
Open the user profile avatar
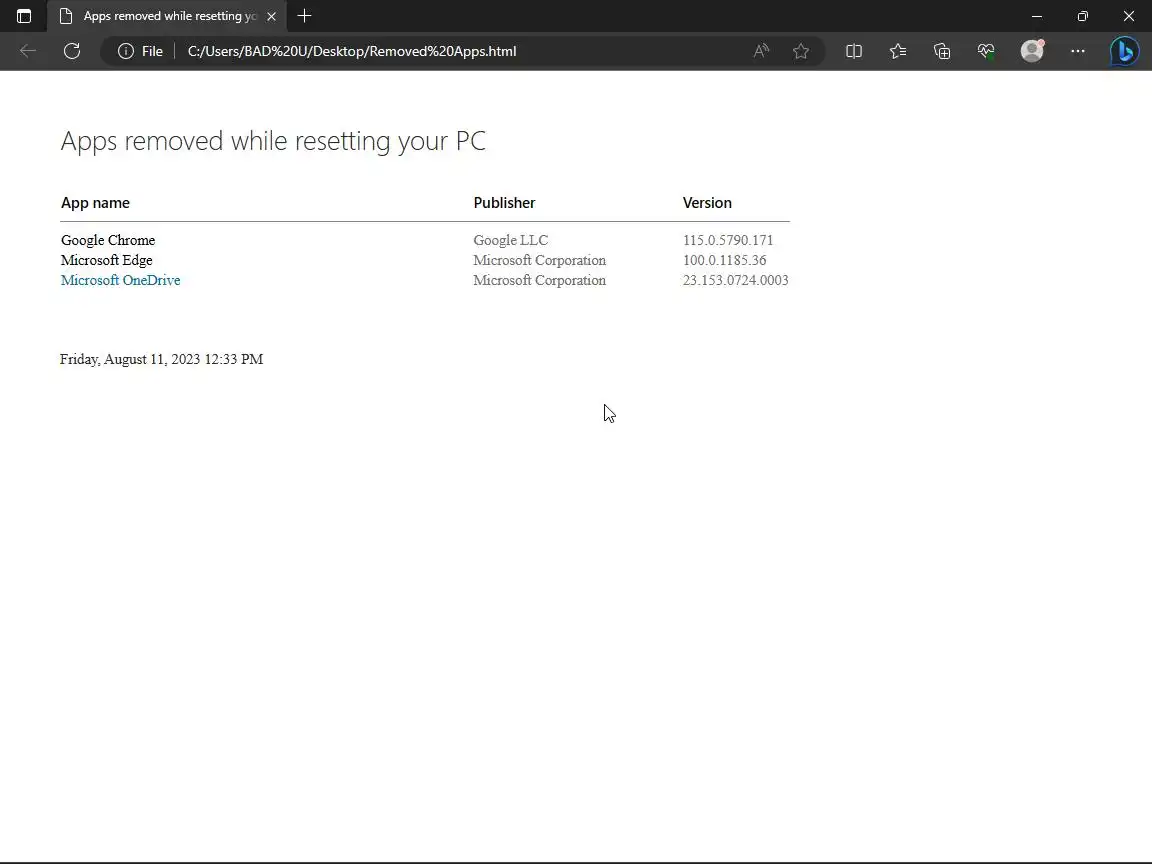point(1032,51)
